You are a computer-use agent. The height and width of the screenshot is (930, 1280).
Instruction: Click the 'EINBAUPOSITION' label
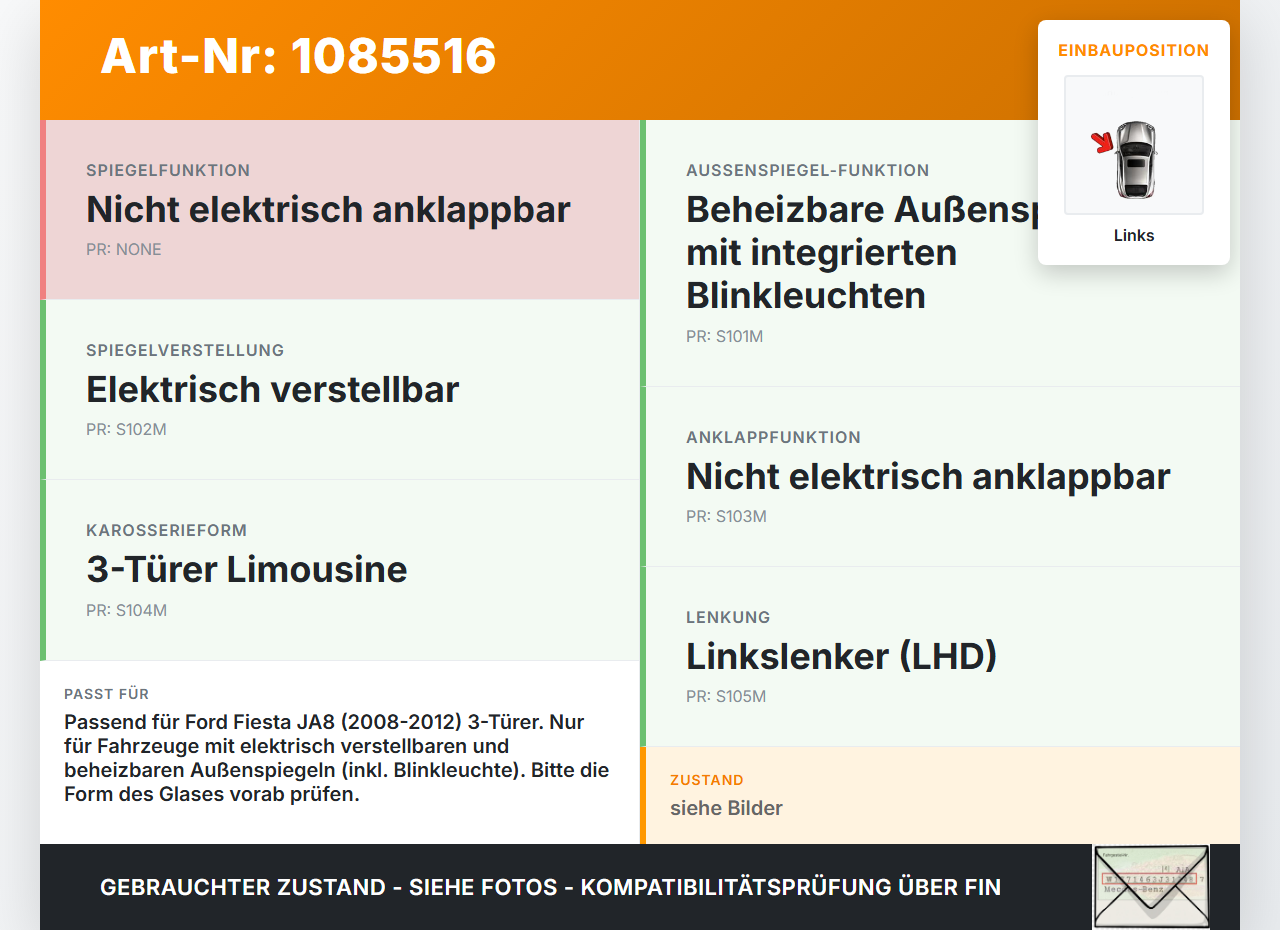(1134, 50)
